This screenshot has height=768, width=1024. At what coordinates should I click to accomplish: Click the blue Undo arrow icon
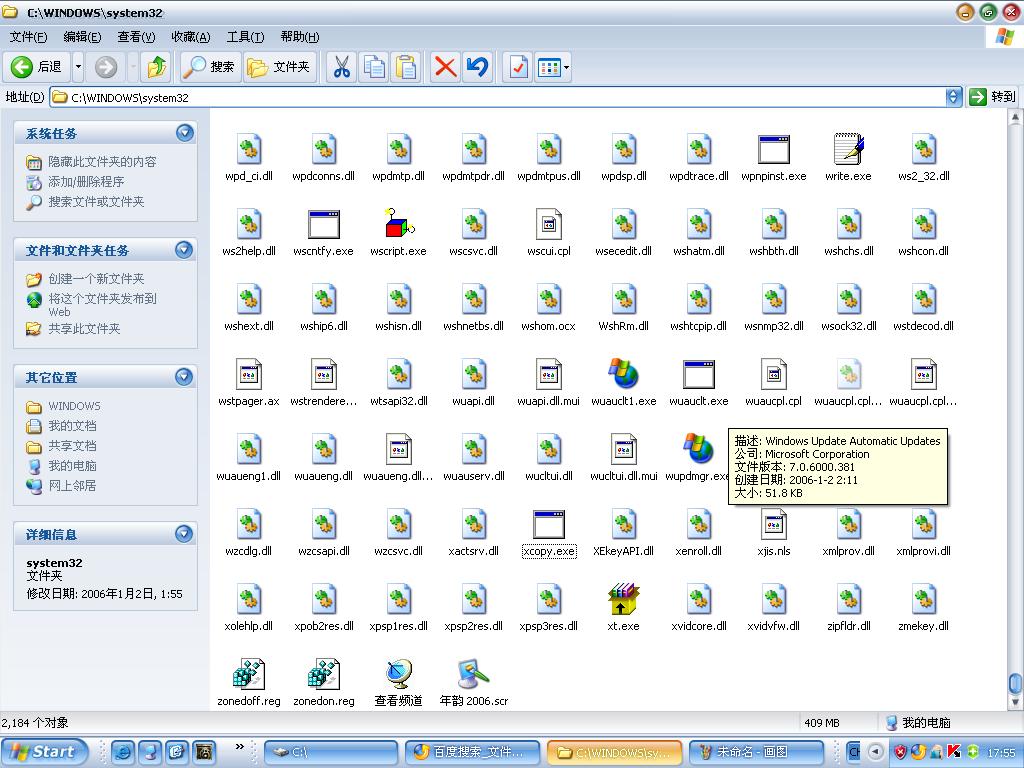(x=477, y=67)
